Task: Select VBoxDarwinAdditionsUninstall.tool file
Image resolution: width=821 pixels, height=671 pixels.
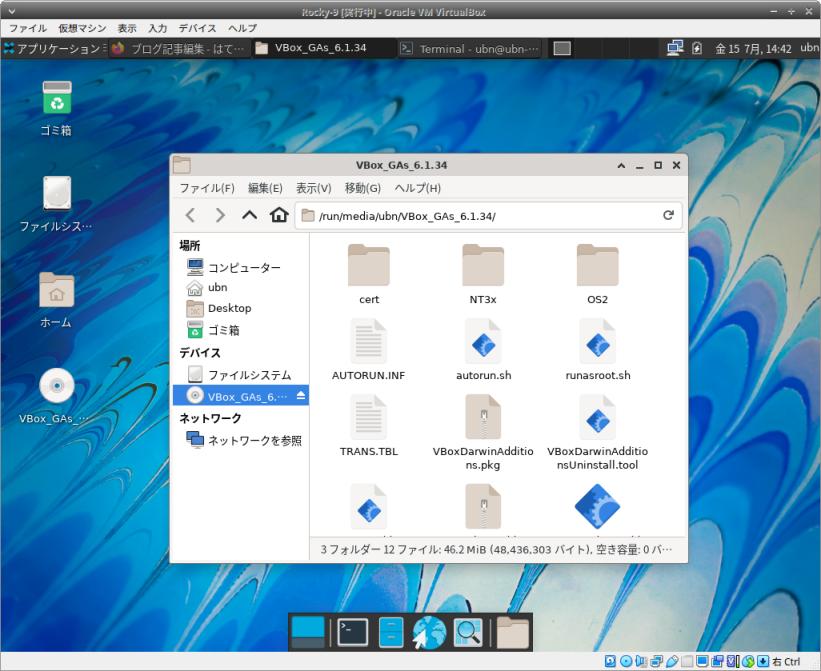Action: click(x=597, y=432)
